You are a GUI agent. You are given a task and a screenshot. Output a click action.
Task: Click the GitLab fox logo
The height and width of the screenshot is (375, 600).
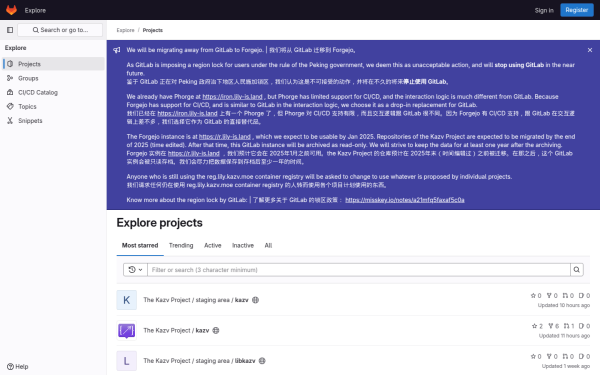[x=11, y=10]
